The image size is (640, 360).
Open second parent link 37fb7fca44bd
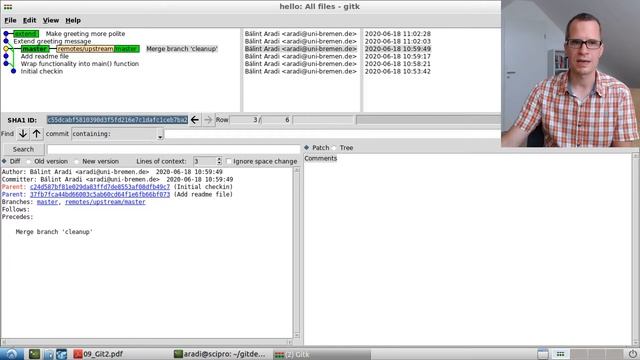coord(100,194)
